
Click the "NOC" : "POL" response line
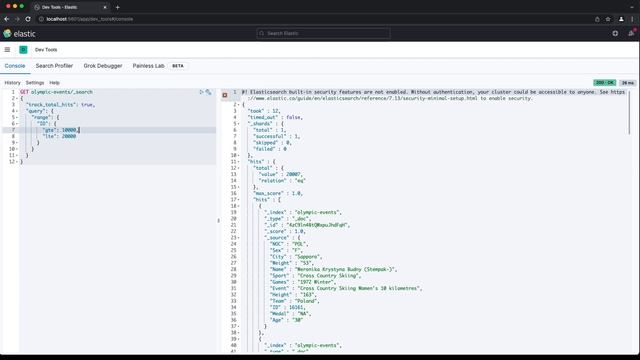(x=289, y=244)
